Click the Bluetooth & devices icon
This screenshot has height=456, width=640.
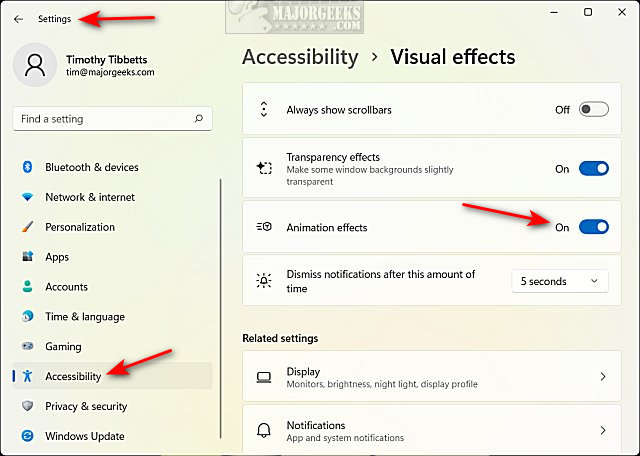27,167
